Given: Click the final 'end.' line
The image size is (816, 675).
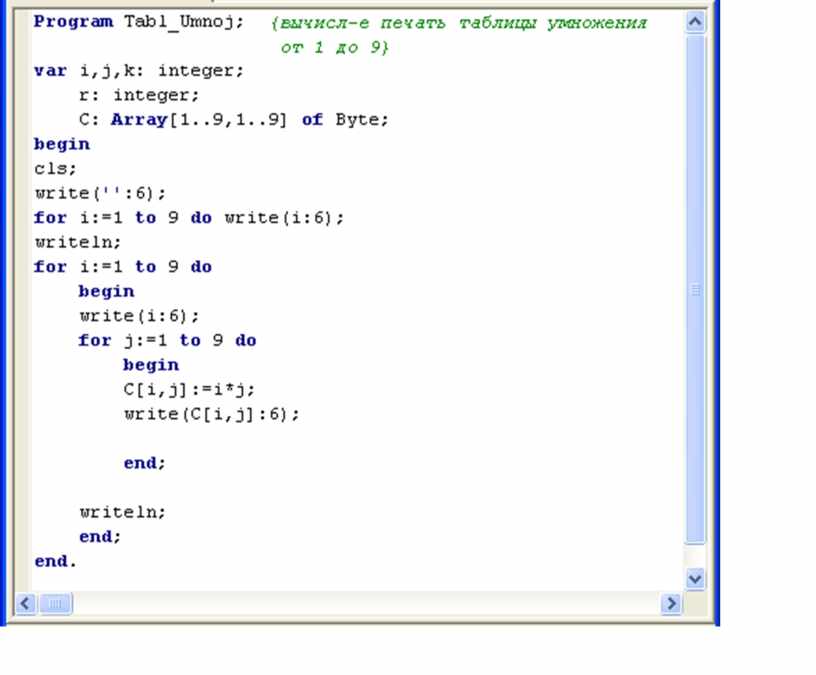Looking at the screenshot, I should pyautogui.click(x=55, y=562).
